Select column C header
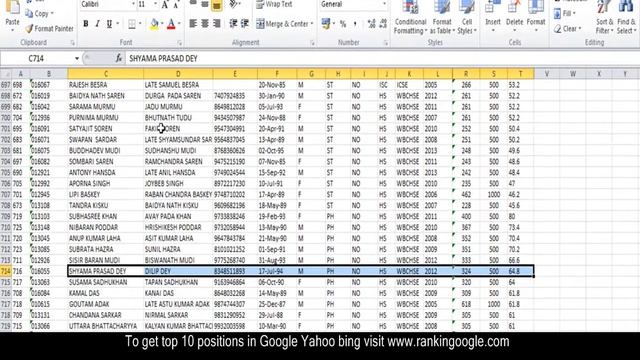This screenshot has width=640, height=360. (x=106, y=74)
